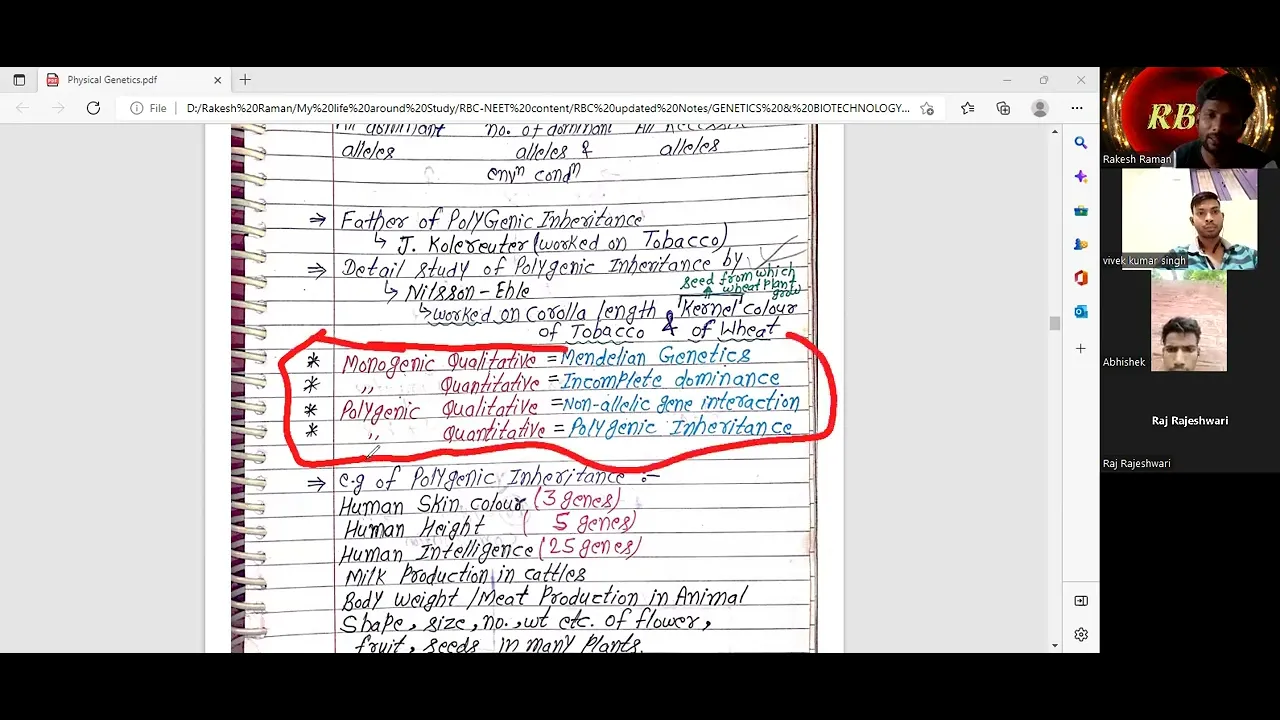
Task: Click 'Milk Production in cattles' line
Action: (x=465, y=575)
